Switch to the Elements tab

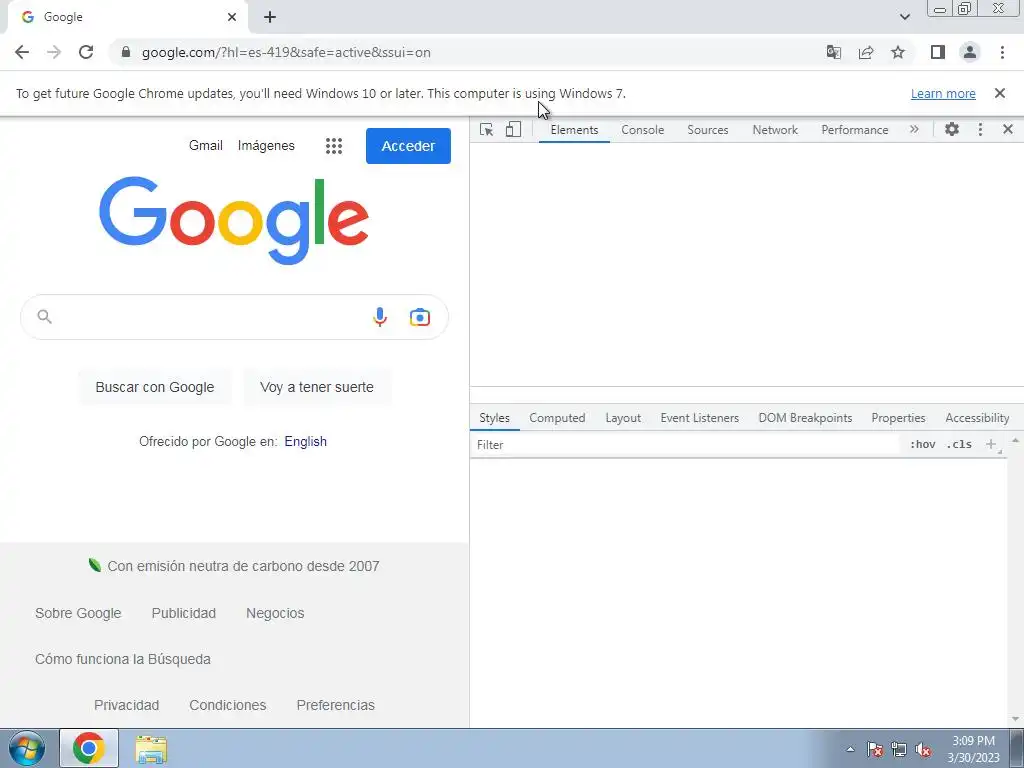(574, 129)
